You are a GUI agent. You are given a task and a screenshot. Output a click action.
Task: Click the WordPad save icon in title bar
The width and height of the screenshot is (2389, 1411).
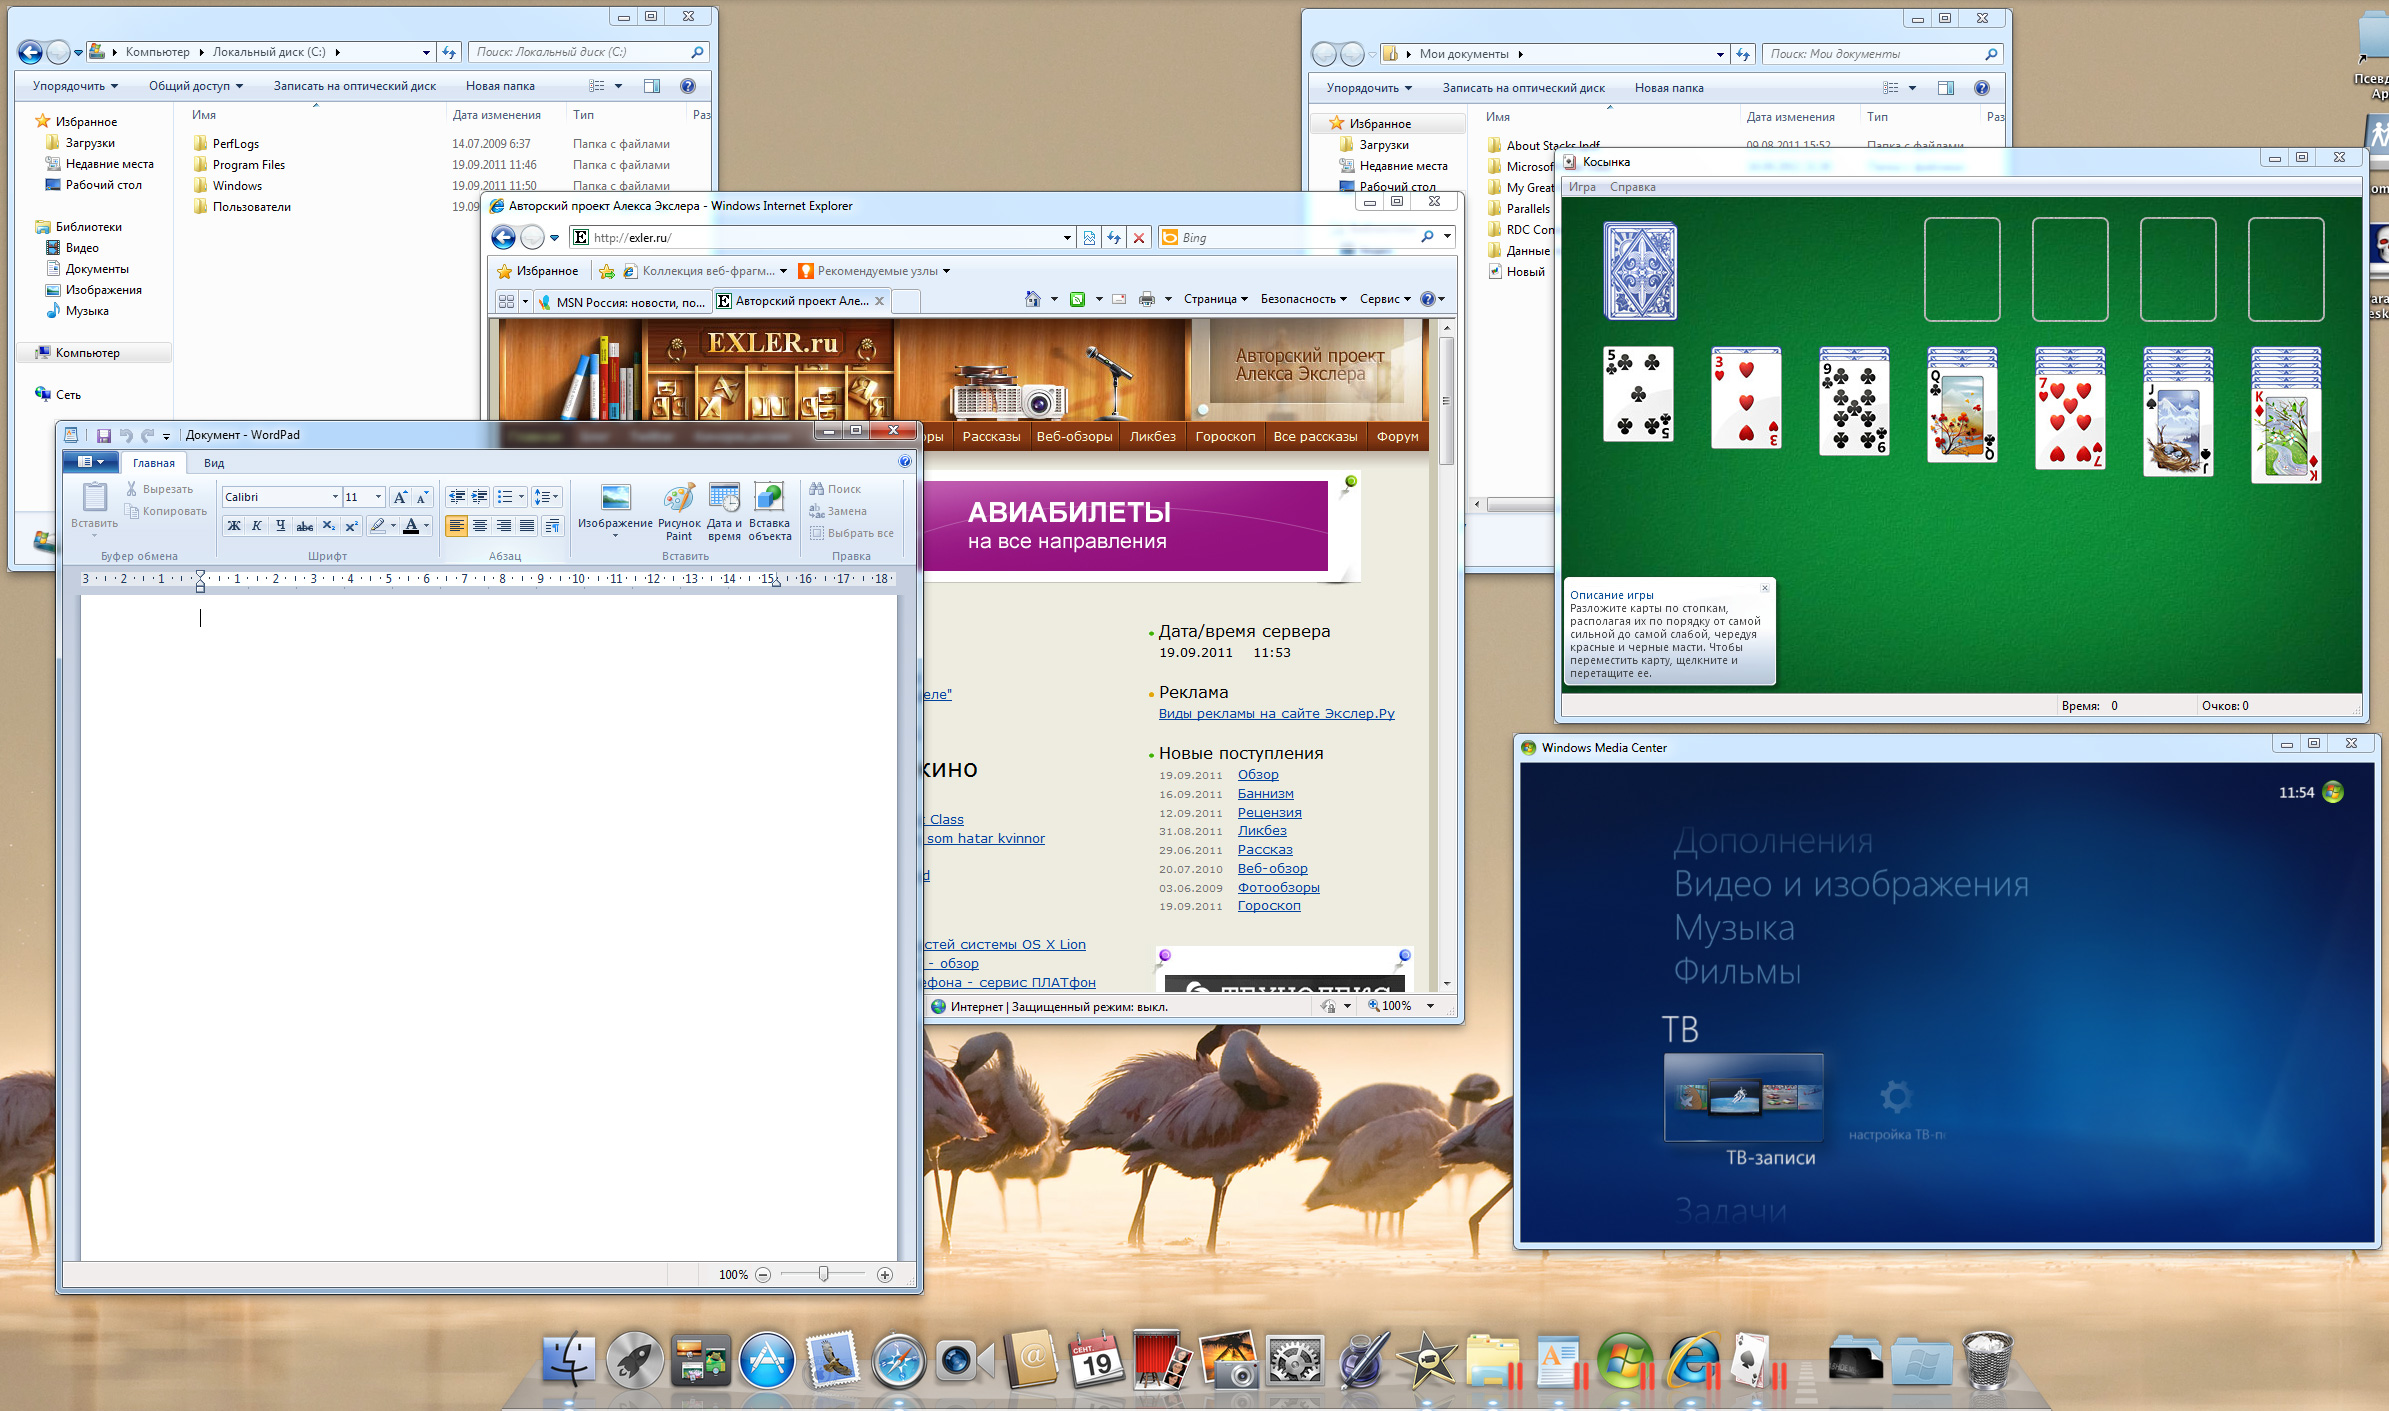pos(103,435)
